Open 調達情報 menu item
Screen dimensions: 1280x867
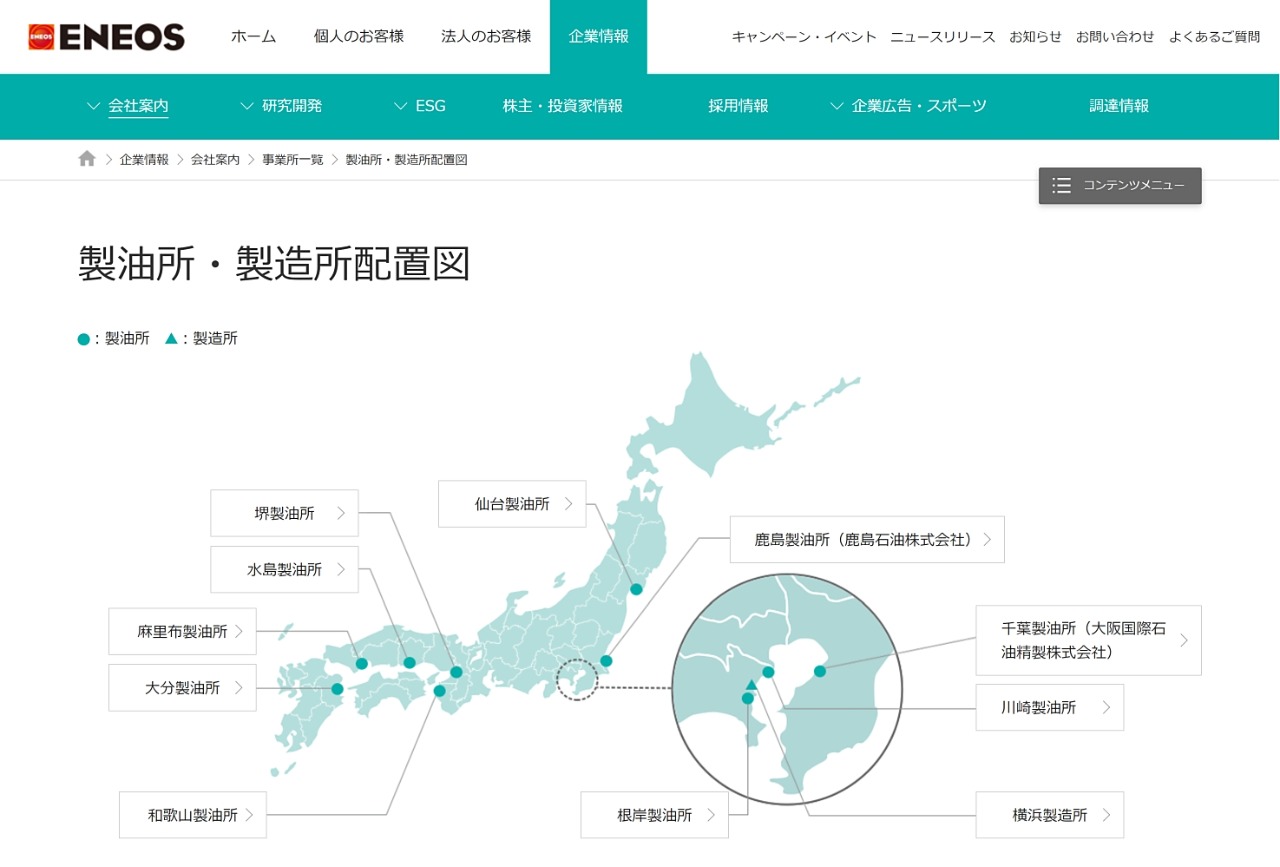(x=1119, y=106)
